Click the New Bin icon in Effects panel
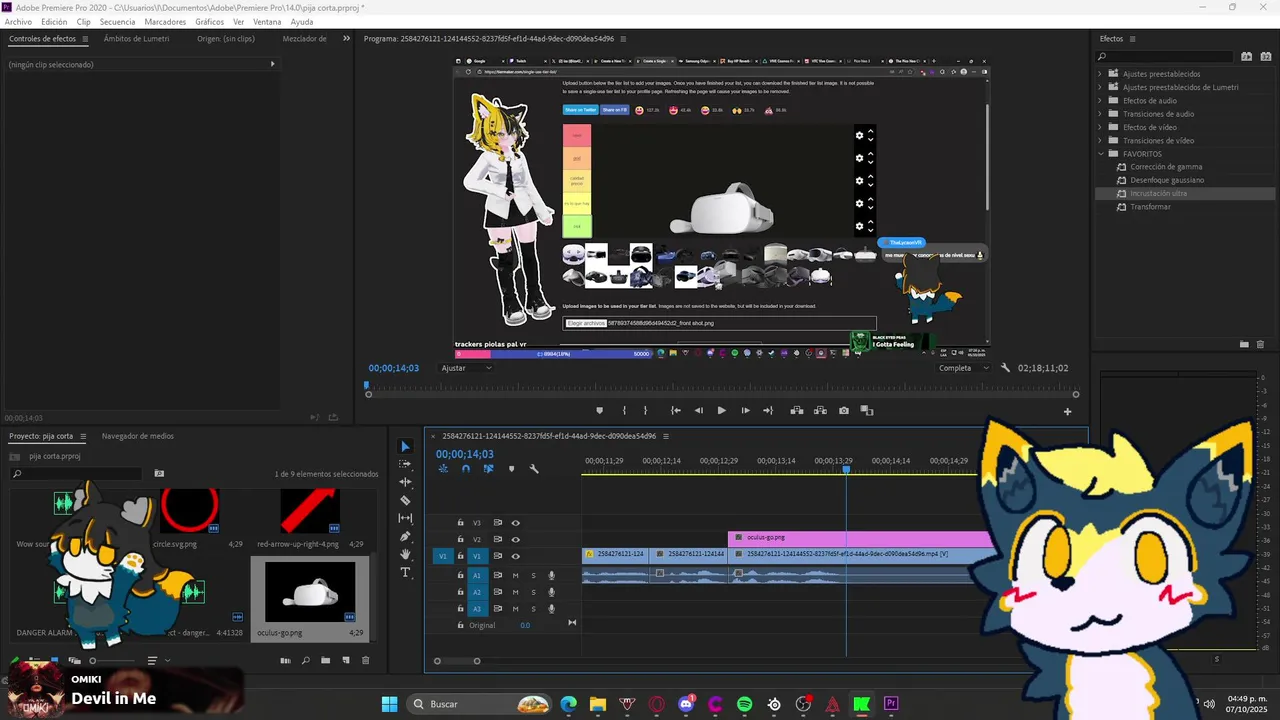The height and width of the screenshot is (720, 1280). click(x=1244, y=344)
